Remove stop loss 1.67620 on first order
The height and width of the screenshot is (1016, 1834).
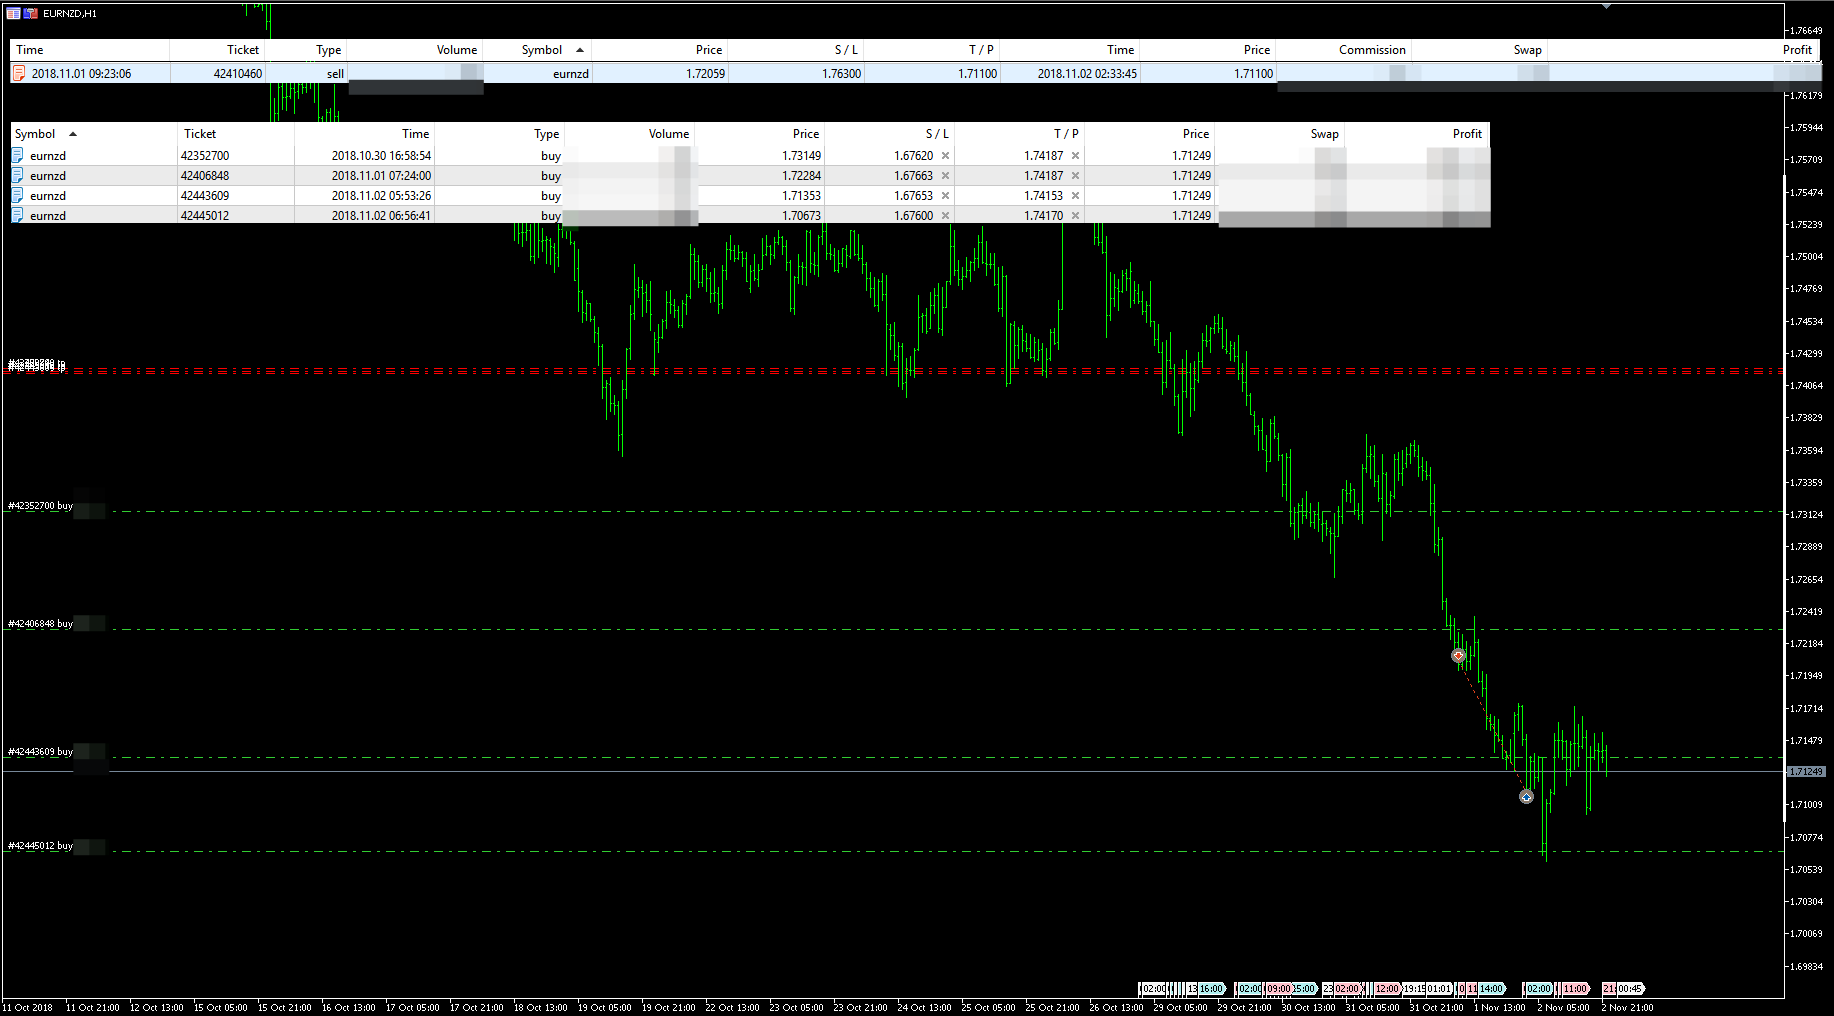945,155
